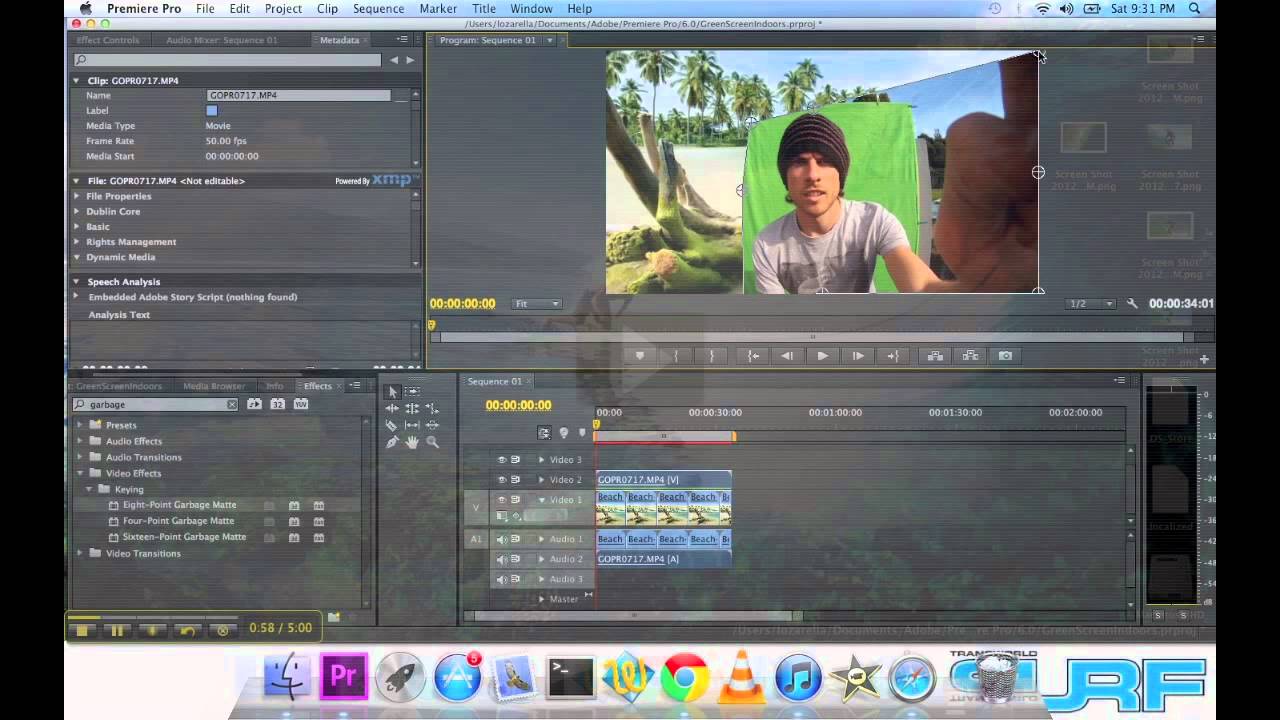
Task: Open the Fit zoom level dropdown
Action: 537,304
